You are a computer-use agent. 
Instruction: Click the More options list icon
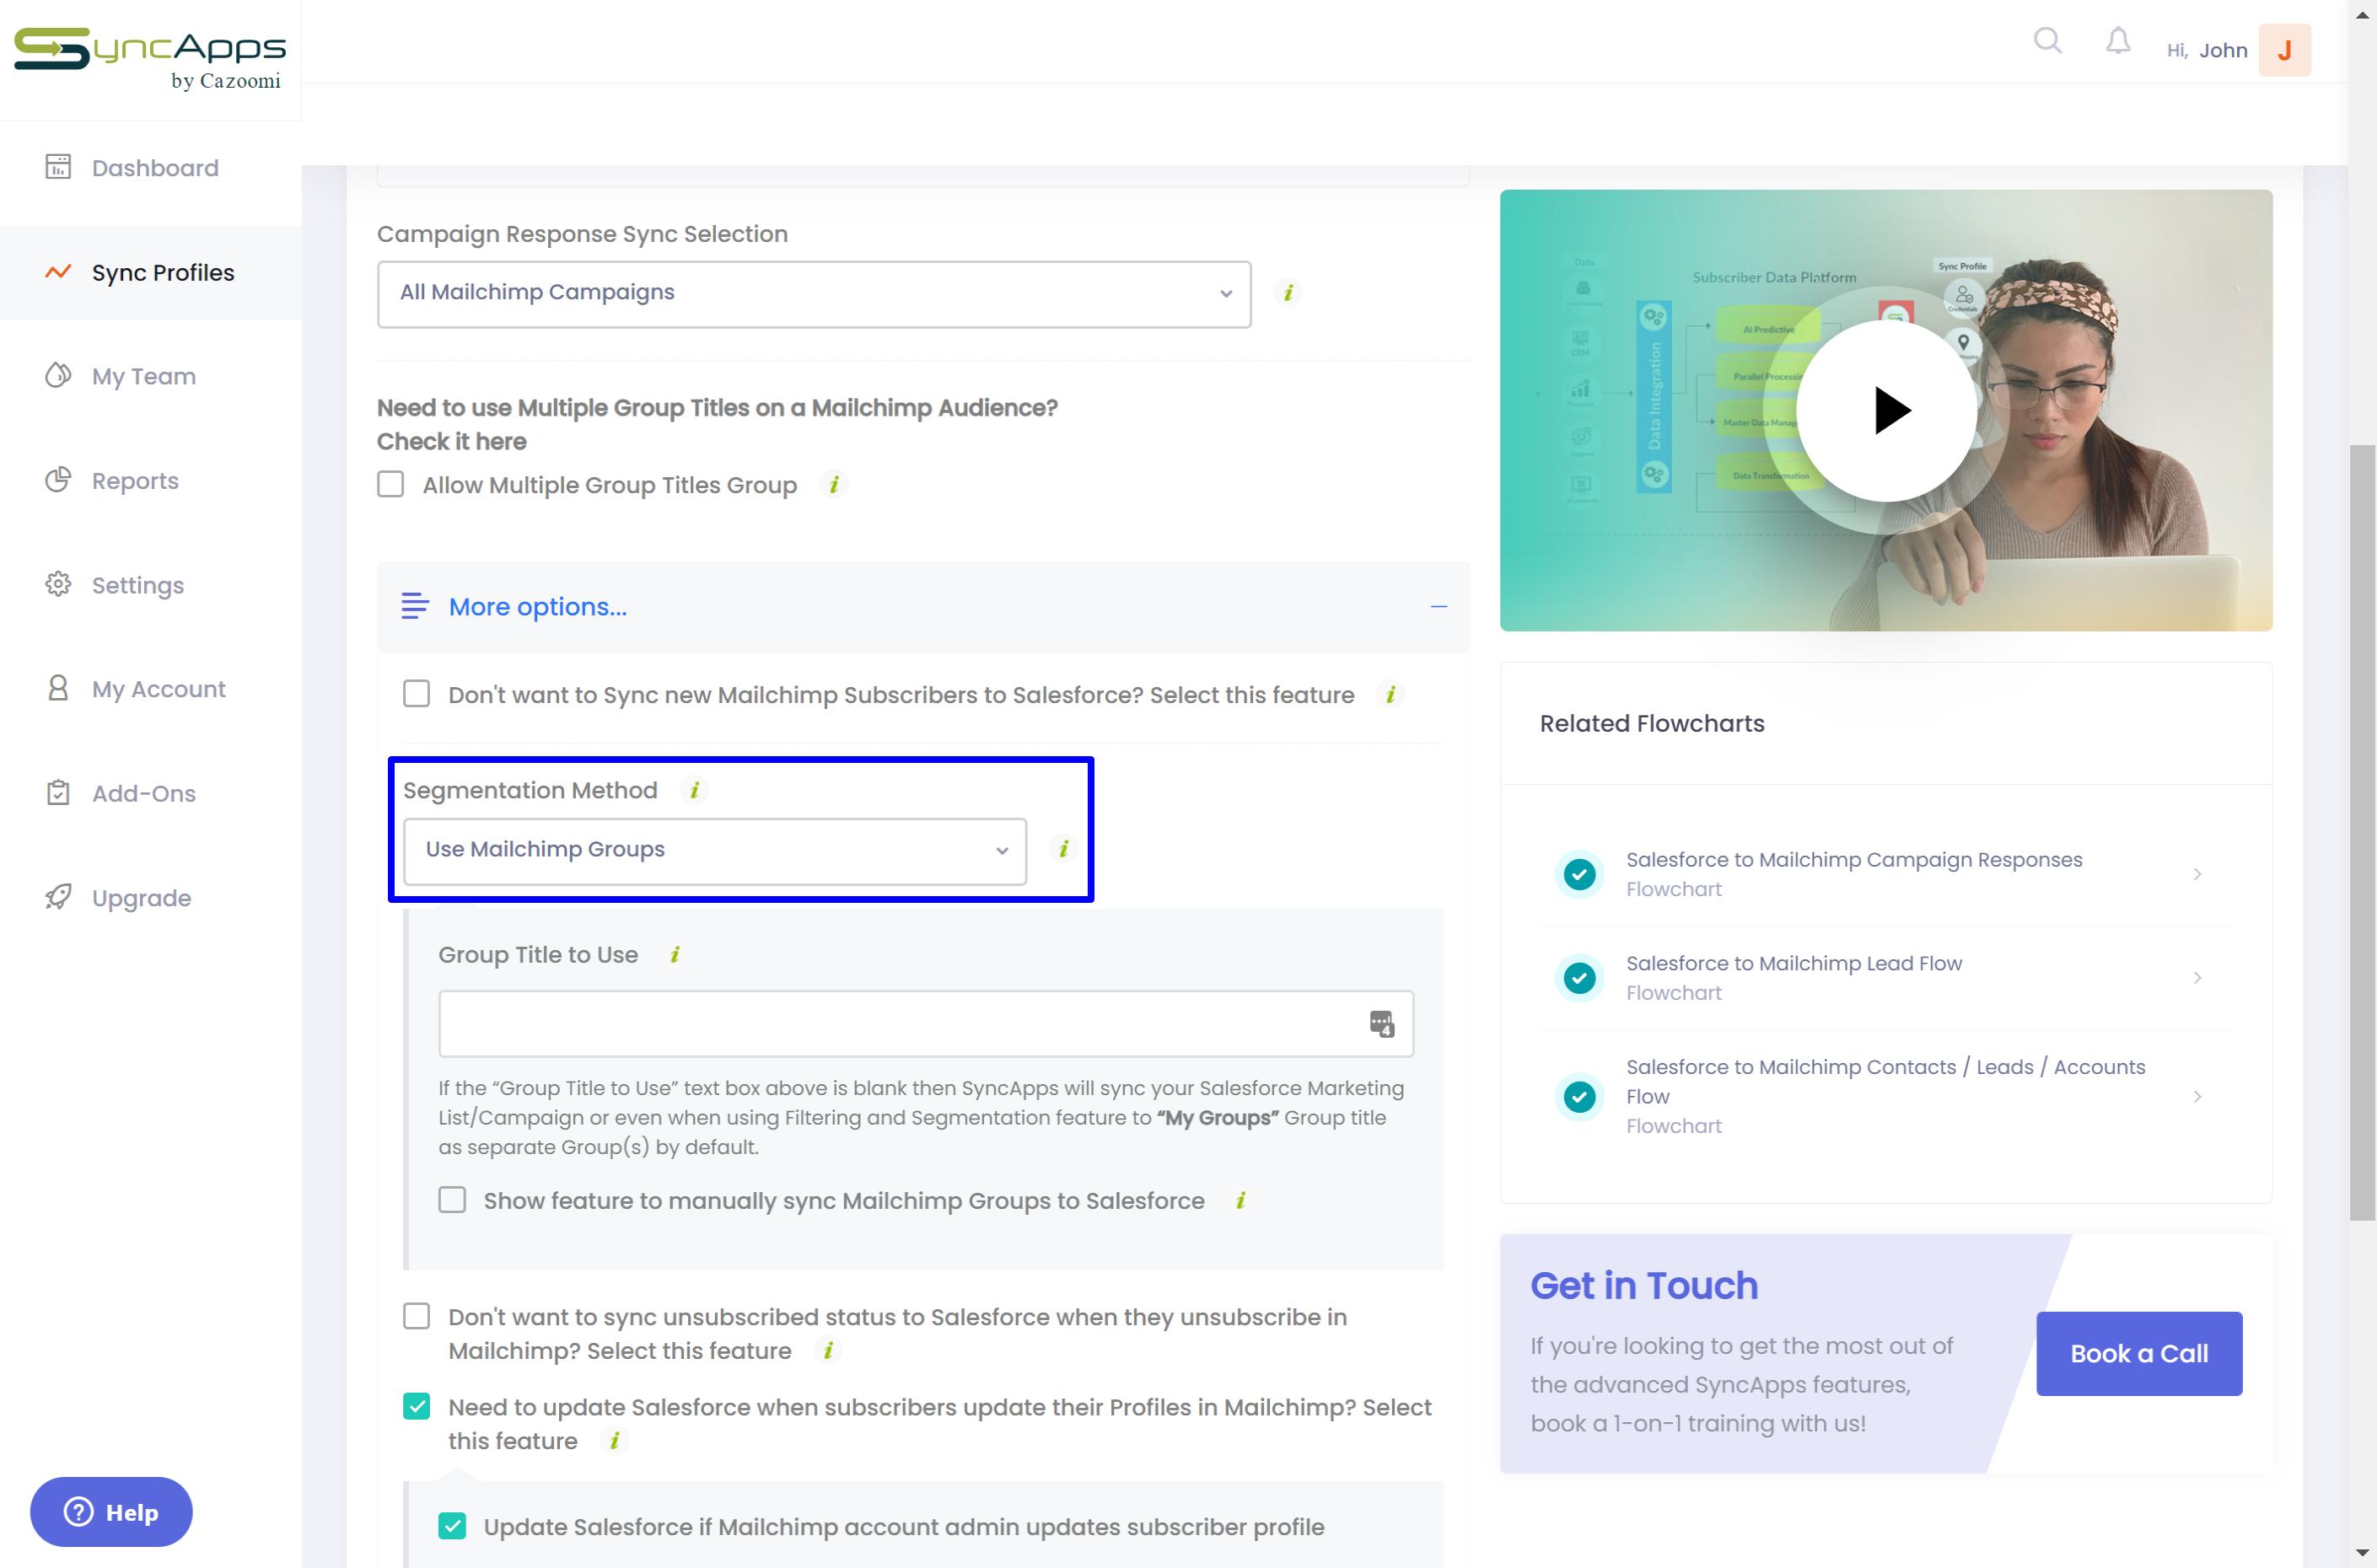coord(415,607)
